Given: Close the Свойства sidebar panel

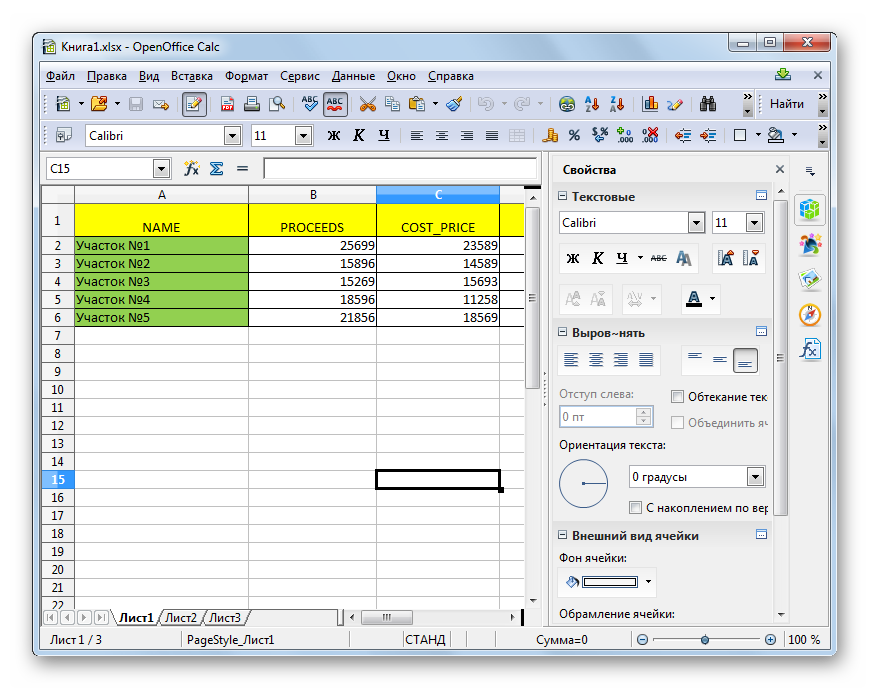Looking at the screenshot, I should click(780, 169).
